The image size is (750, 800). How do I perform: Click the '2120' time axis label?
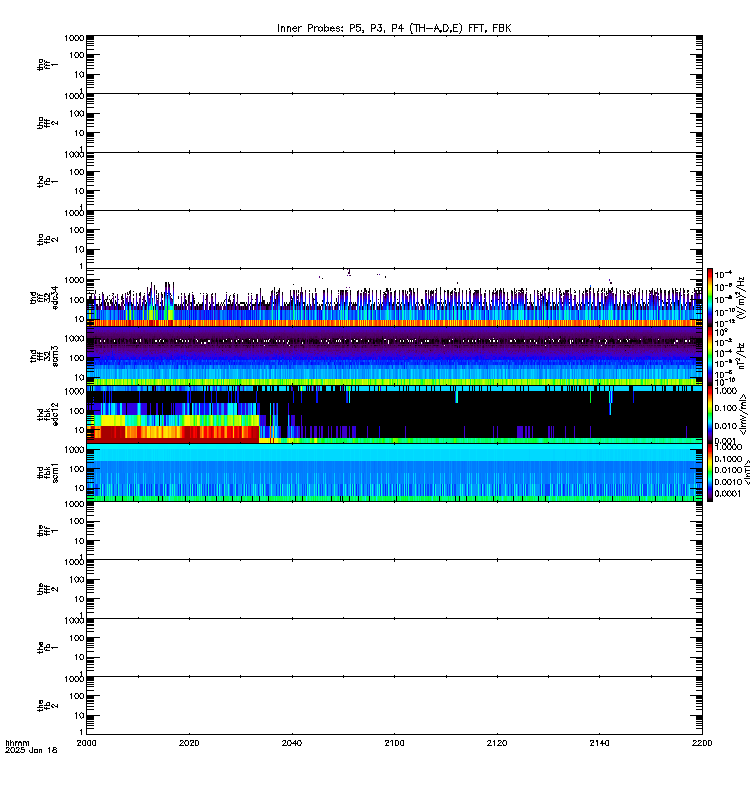[497, 743]
